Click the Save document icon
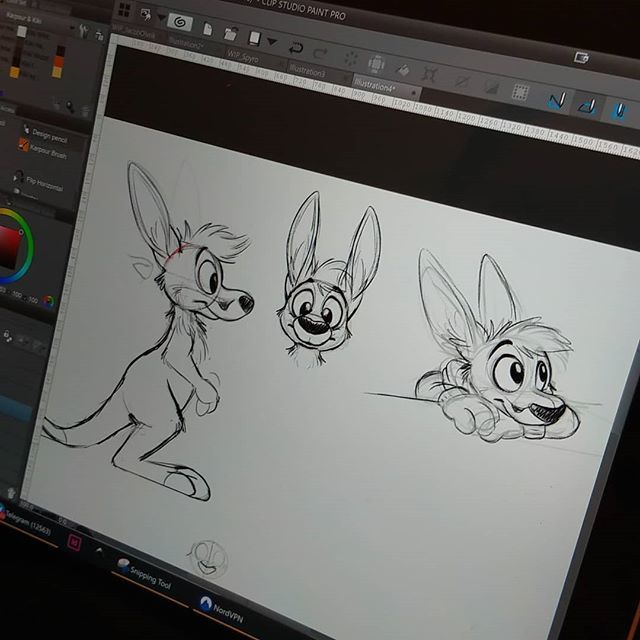 click(254, 38)
